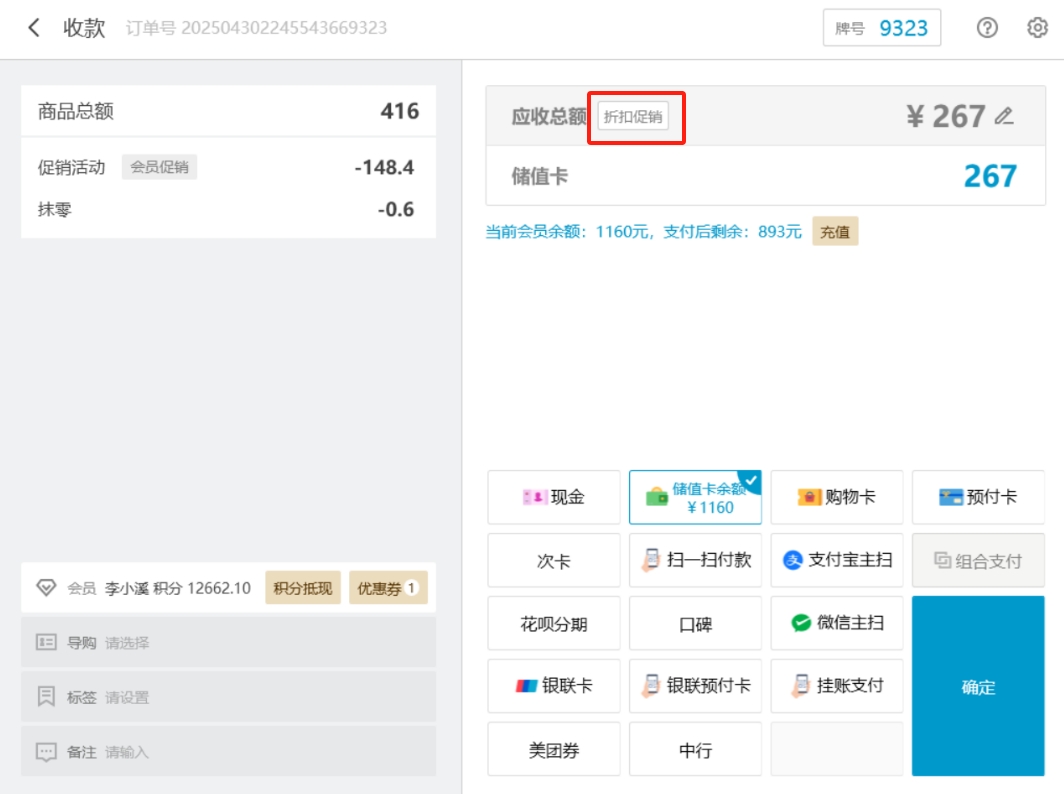Choose 预付卡 payment method
Screen dimensions: 1064x794
pos(978,497)
